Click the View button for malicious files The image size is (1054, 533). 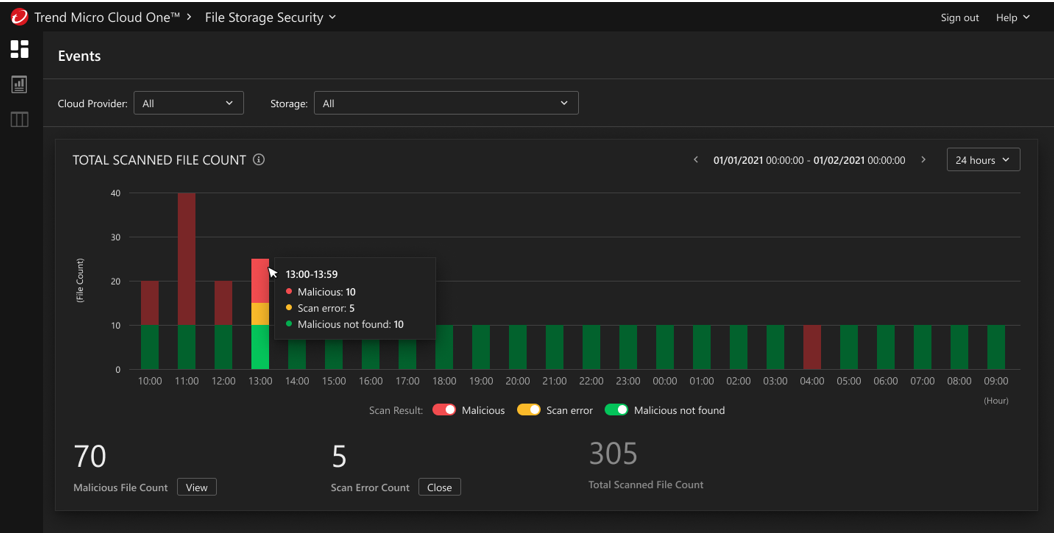197,487
